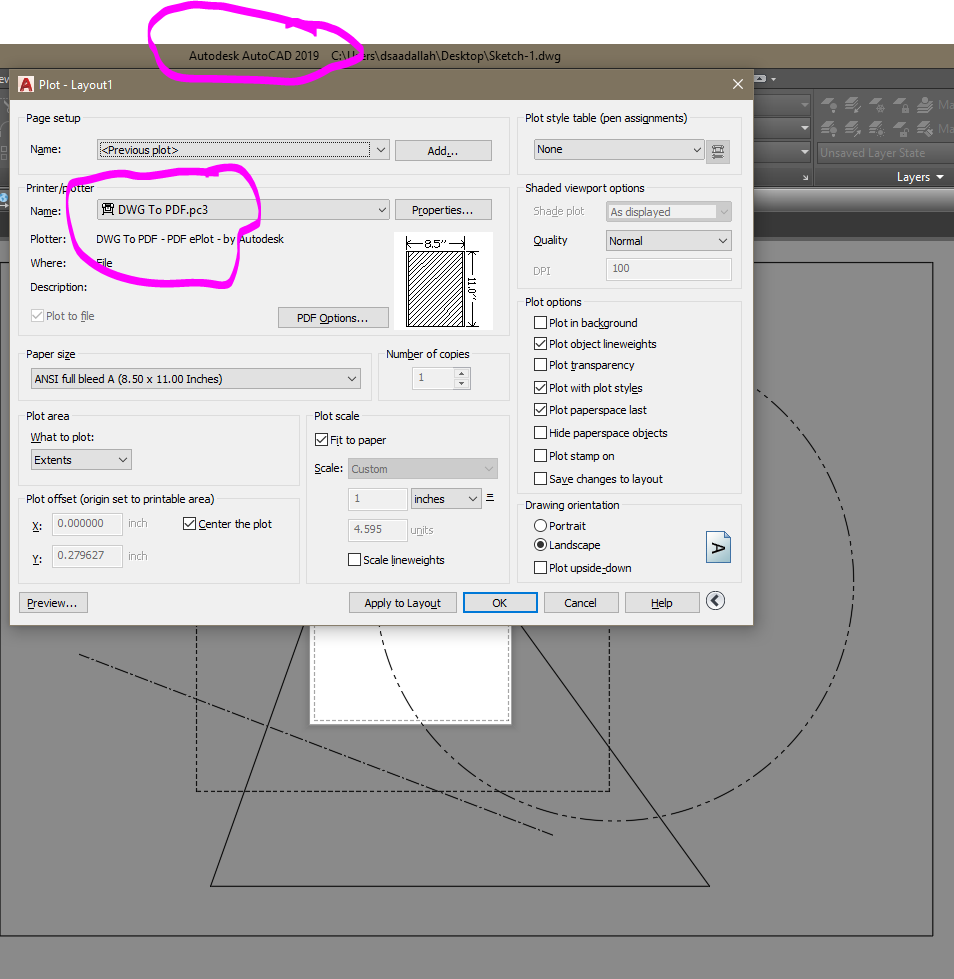Click the freeze layer snowflake icon
The image size is (954, 979).
(878, 105)
